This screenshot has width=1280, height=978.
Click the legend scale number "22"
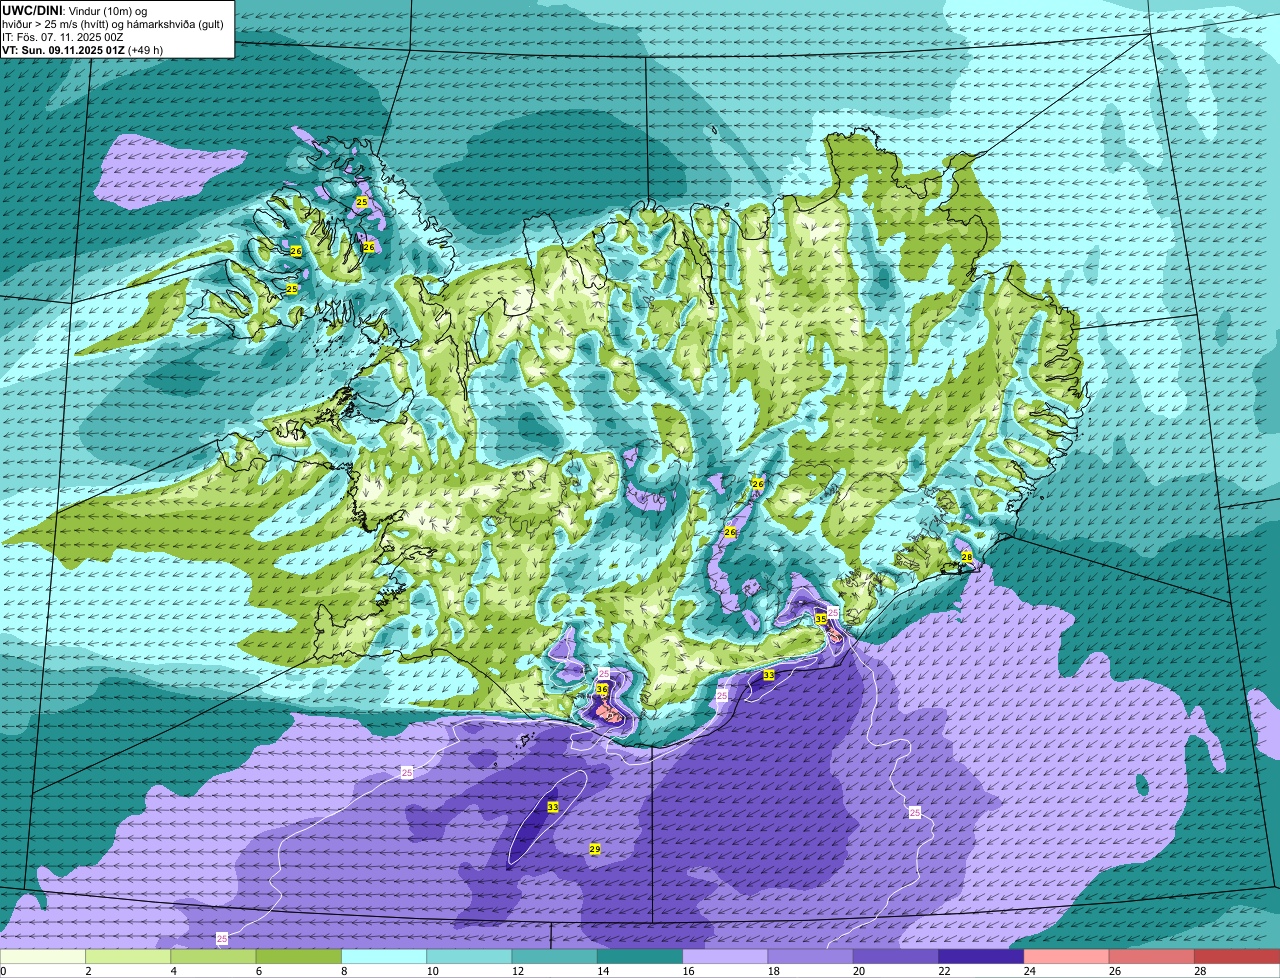(945, 971)
